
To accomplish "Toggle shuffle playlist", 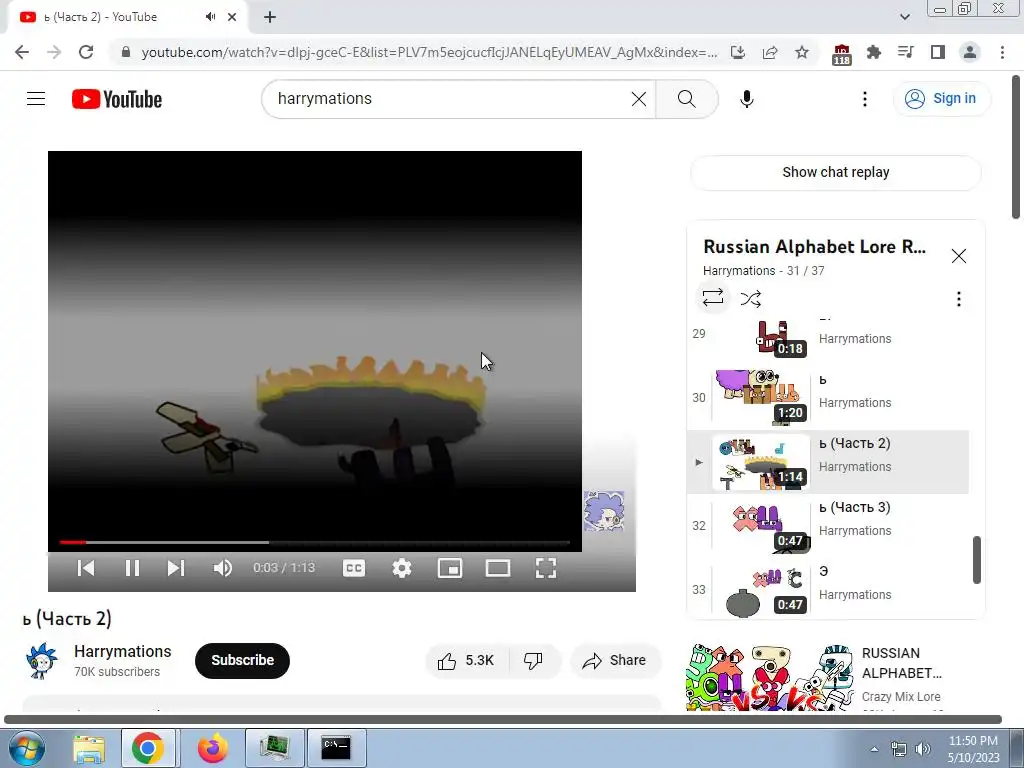I will coord(750,299).
